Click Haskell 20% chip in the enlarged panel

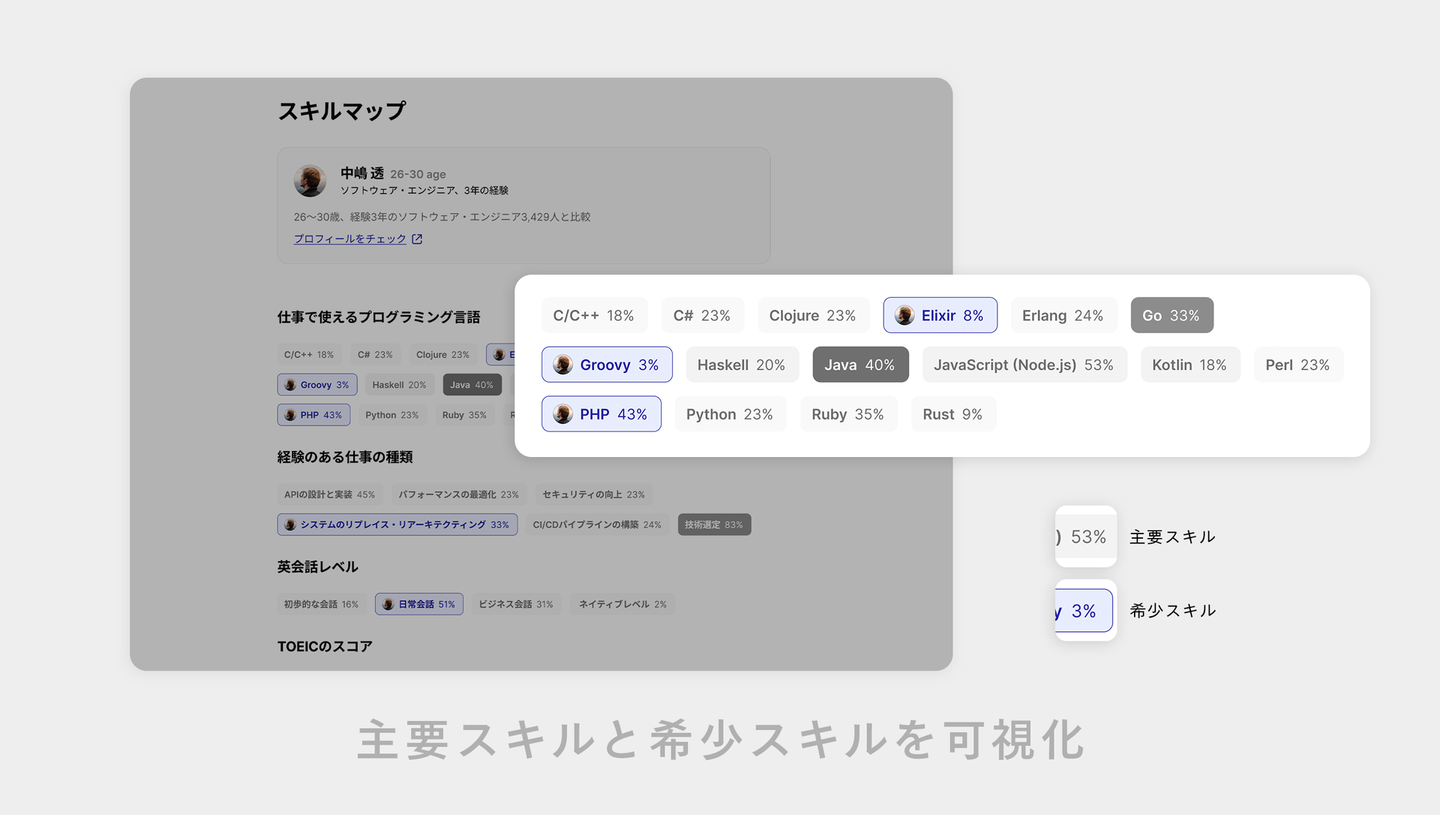pyautogui.click(x=742, y=365)
